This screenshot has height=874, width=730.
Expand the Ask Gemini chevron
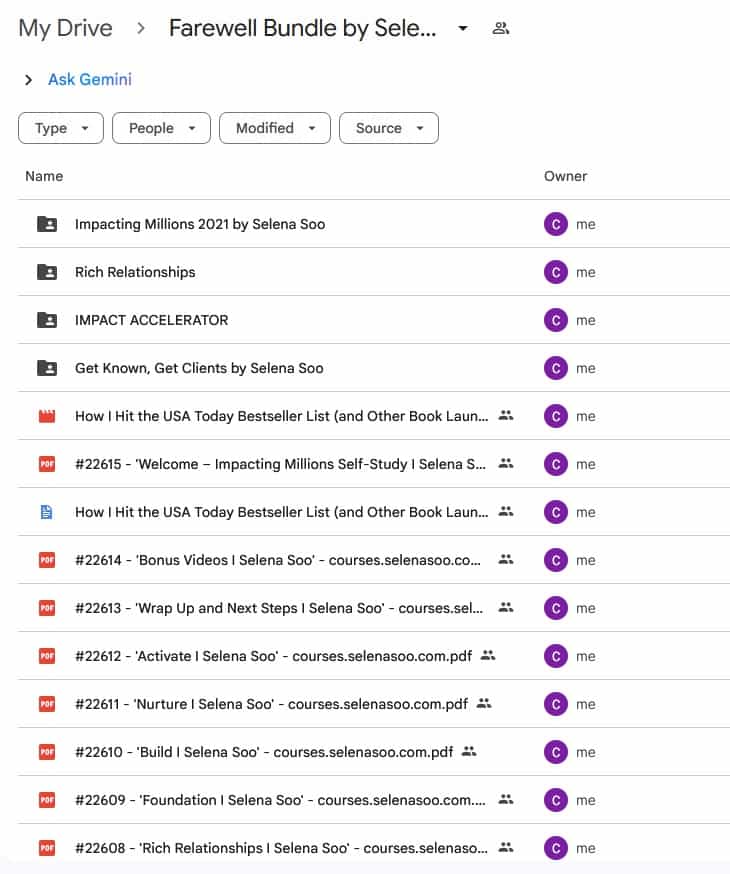point(28,80)
